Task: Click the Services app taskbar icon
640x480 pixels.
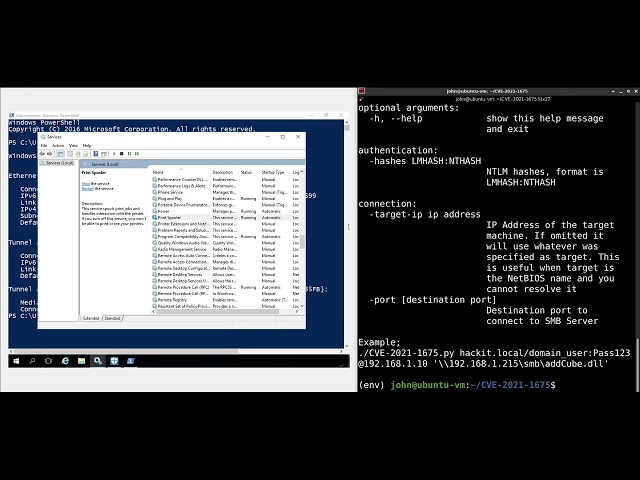Action: coord(98,361)
